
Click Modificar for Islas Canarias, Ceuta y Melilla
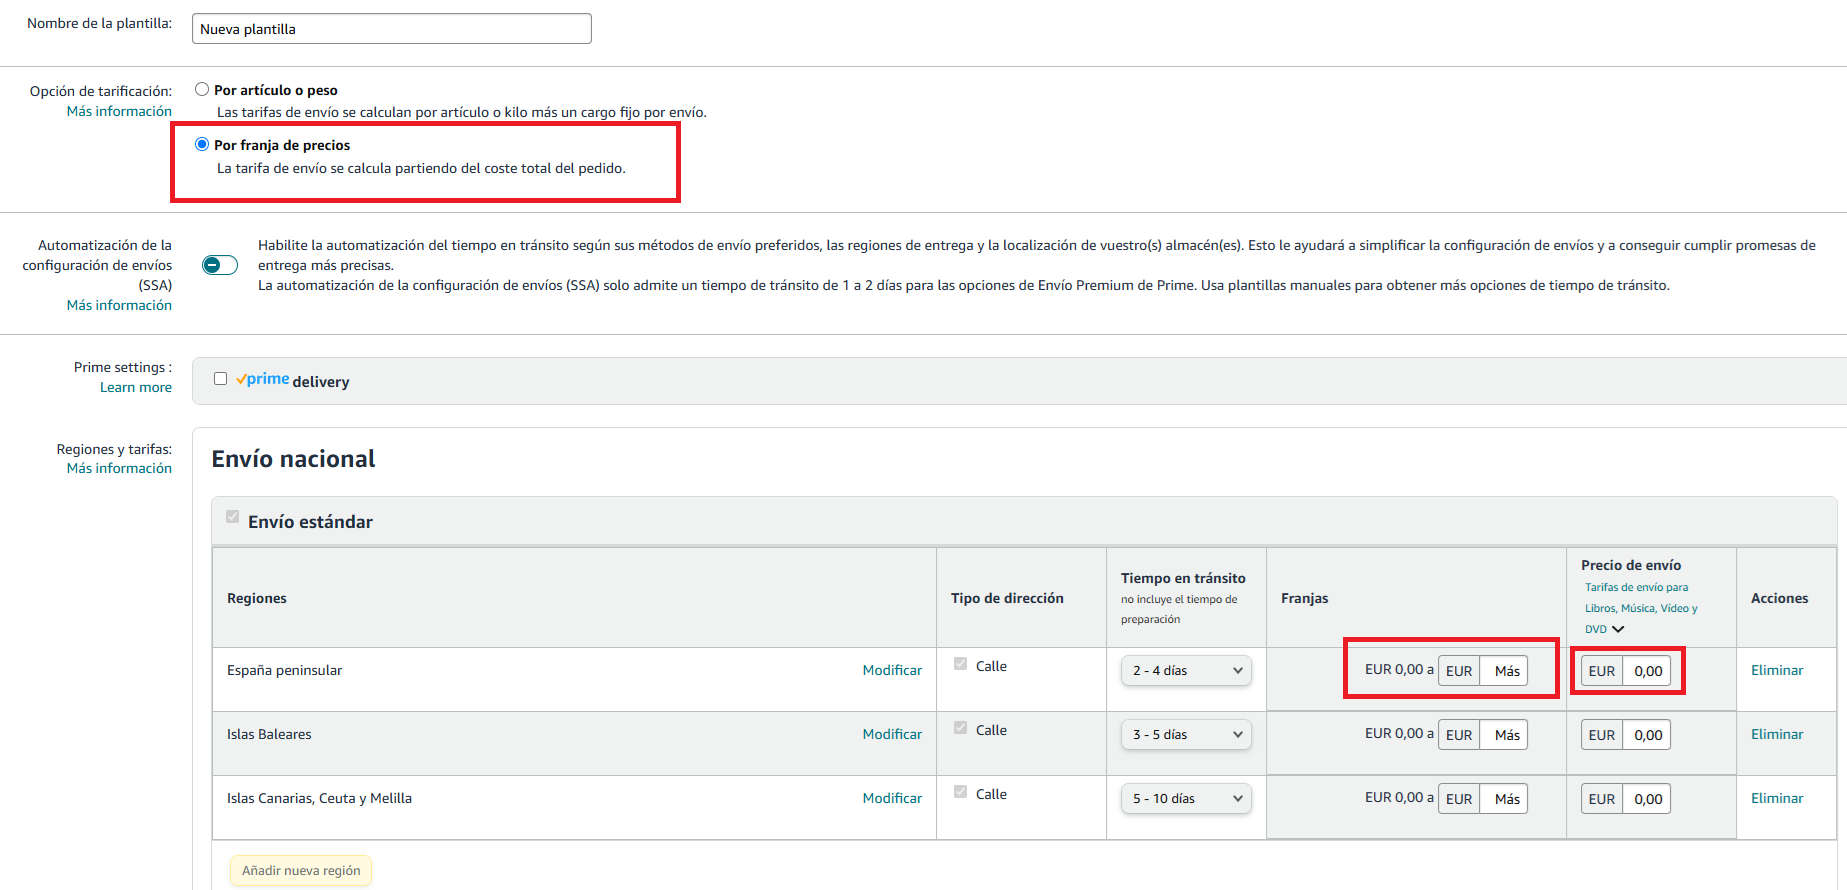pyautogui.click(x=892, y=798)
